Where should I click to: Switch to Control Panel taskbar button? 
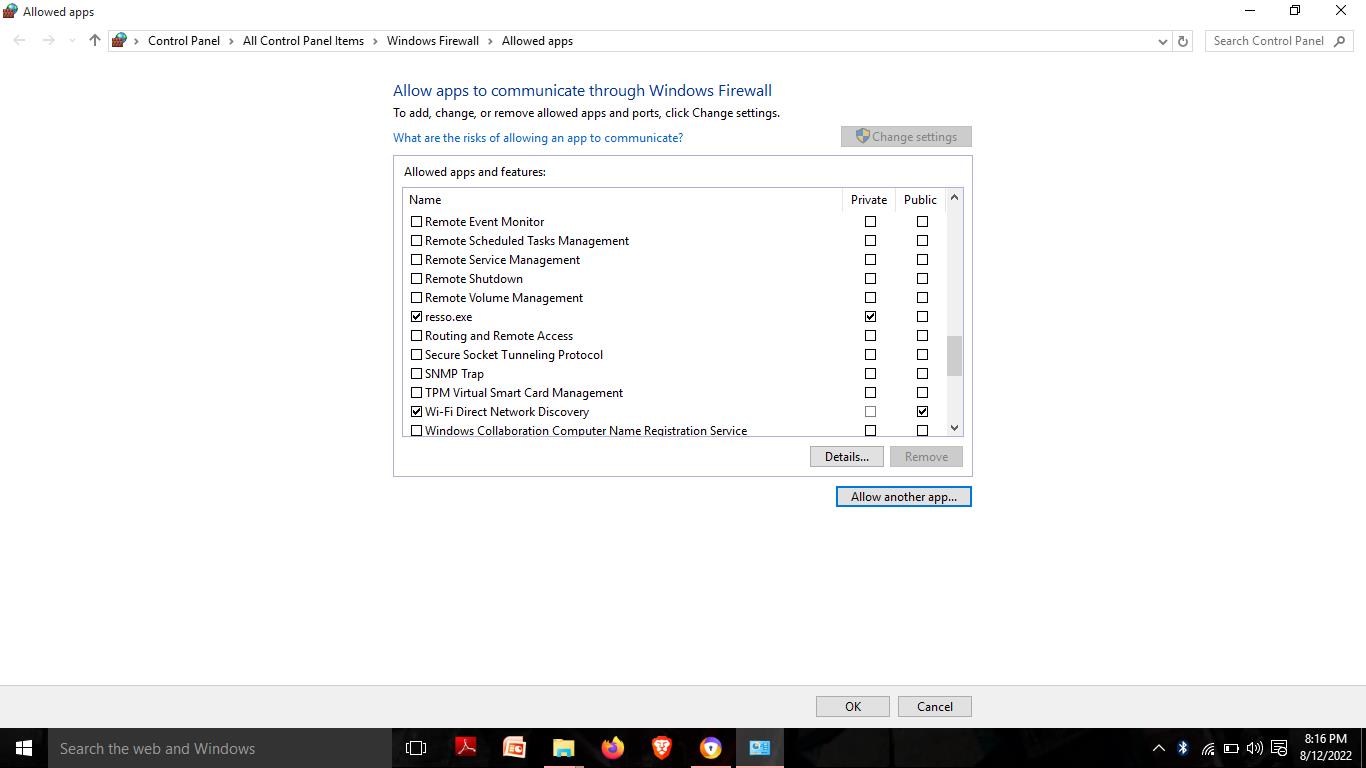(x=760, y=748)
